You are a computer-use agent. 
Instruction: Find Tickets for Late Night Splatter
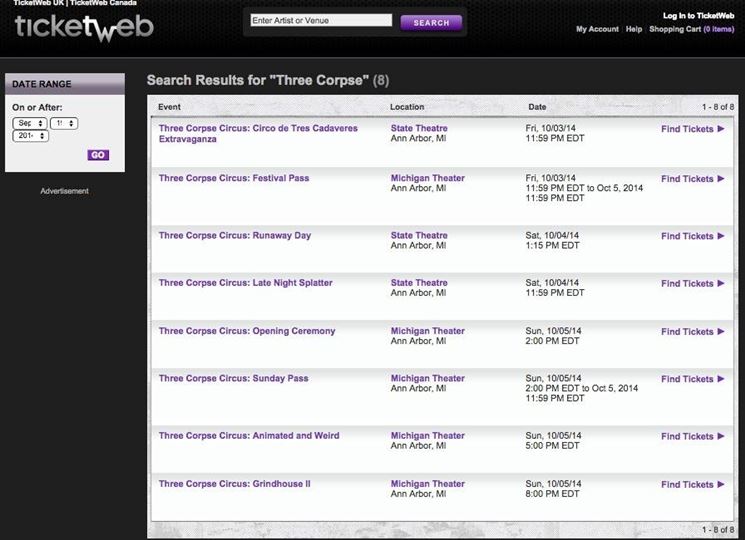coord(692,284)
